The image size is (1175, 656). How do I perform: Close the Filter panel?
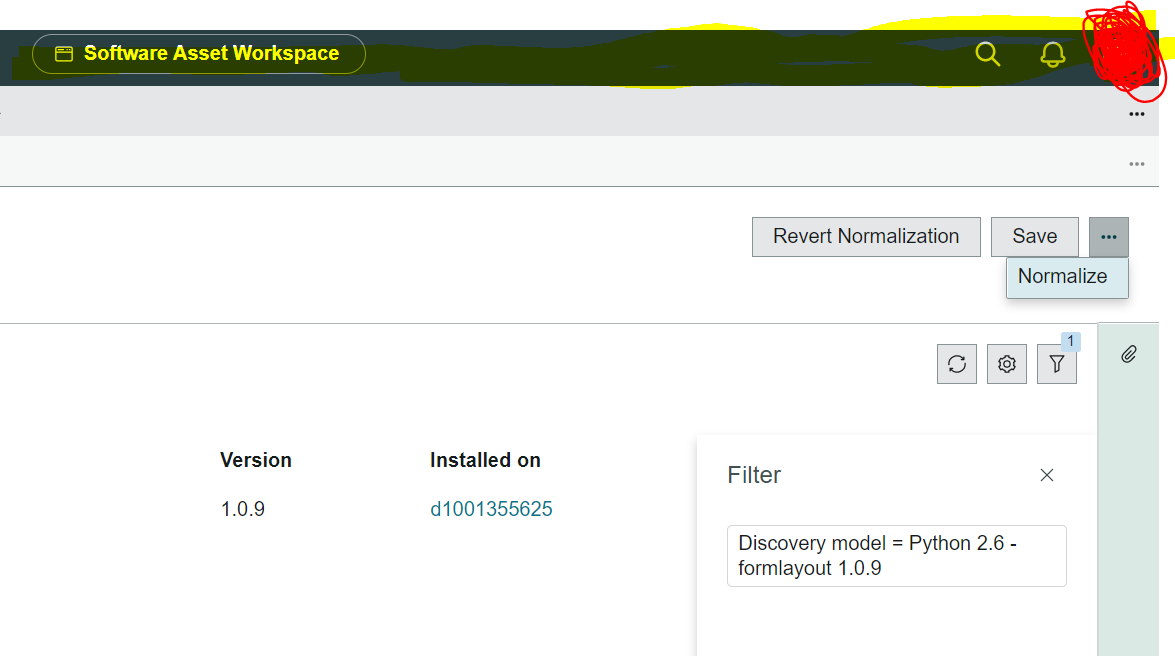[1047, 475]
